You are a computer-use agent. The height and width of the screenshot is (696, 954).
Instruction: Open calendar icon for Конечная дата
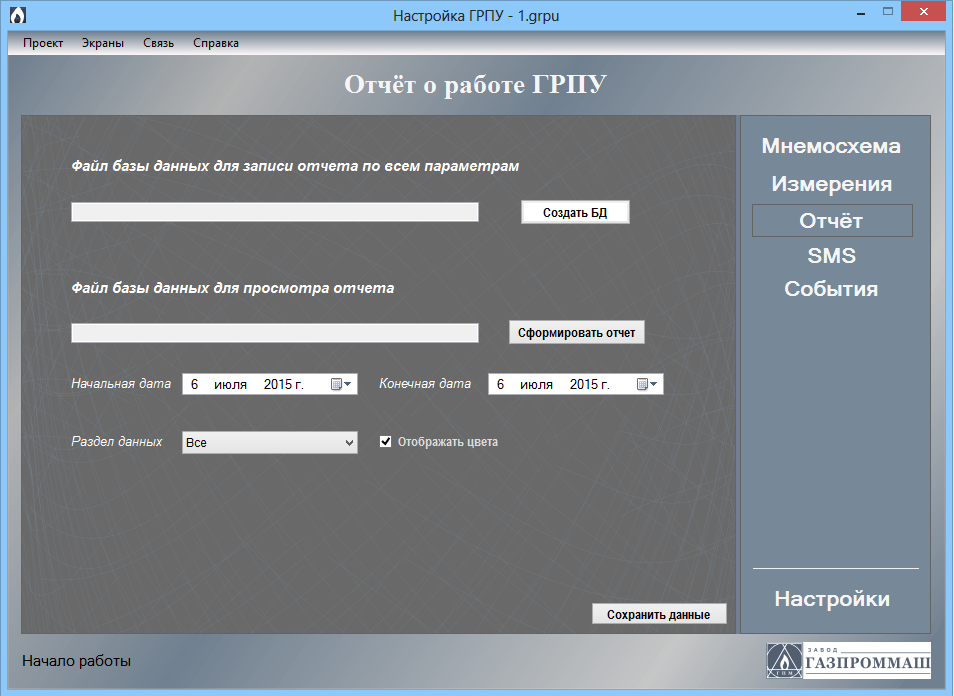click(x=648, y=384)
